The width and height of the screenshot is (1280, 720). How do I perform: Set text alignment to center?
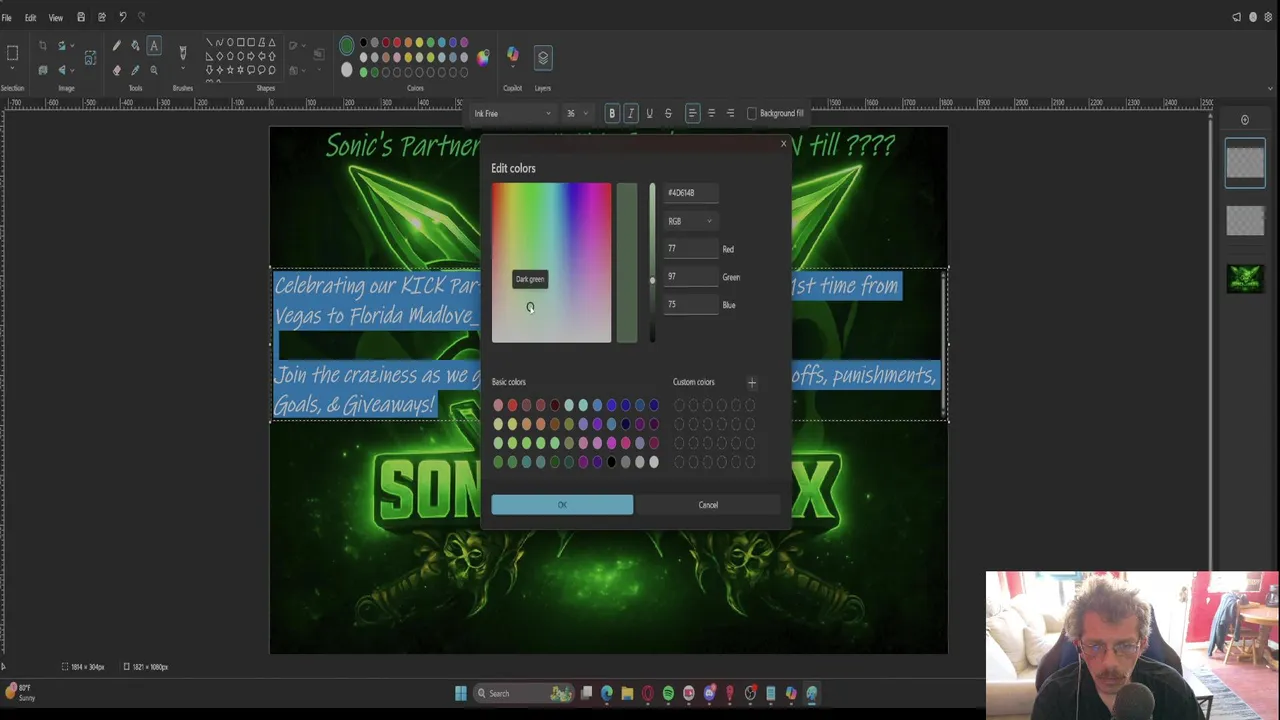711,113
